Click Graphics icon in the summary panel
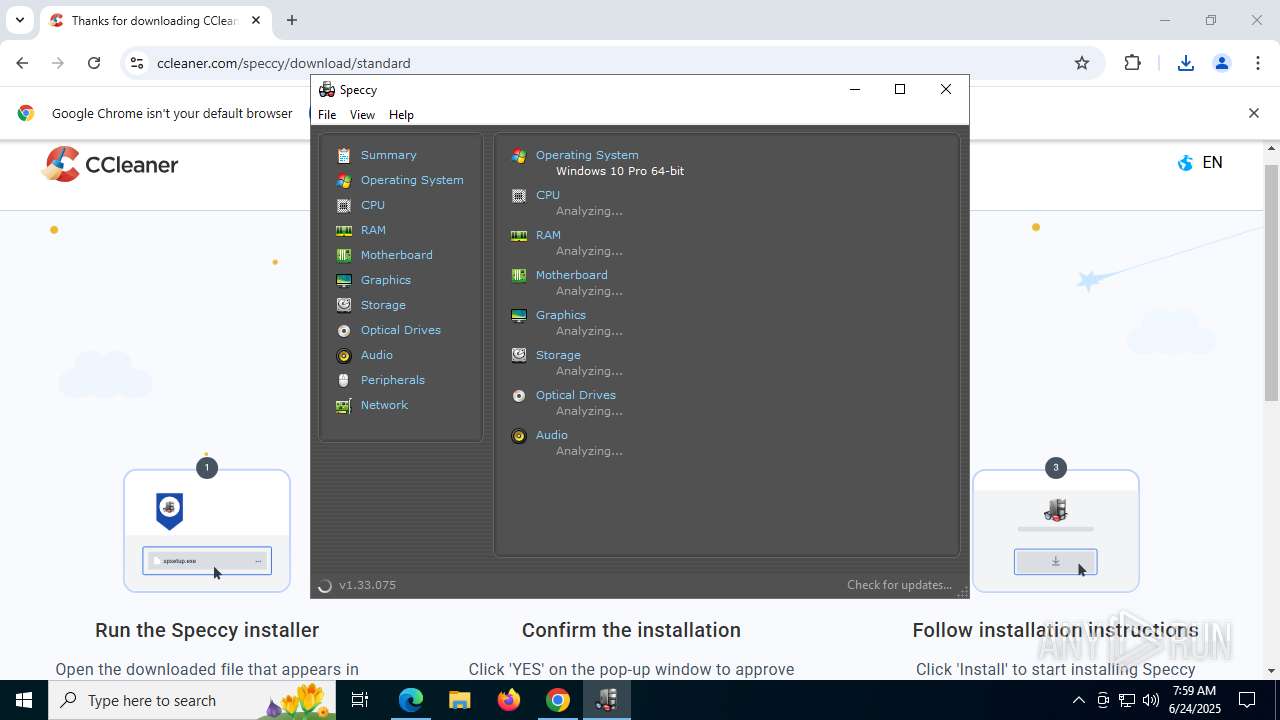 [x=519, y=315]
